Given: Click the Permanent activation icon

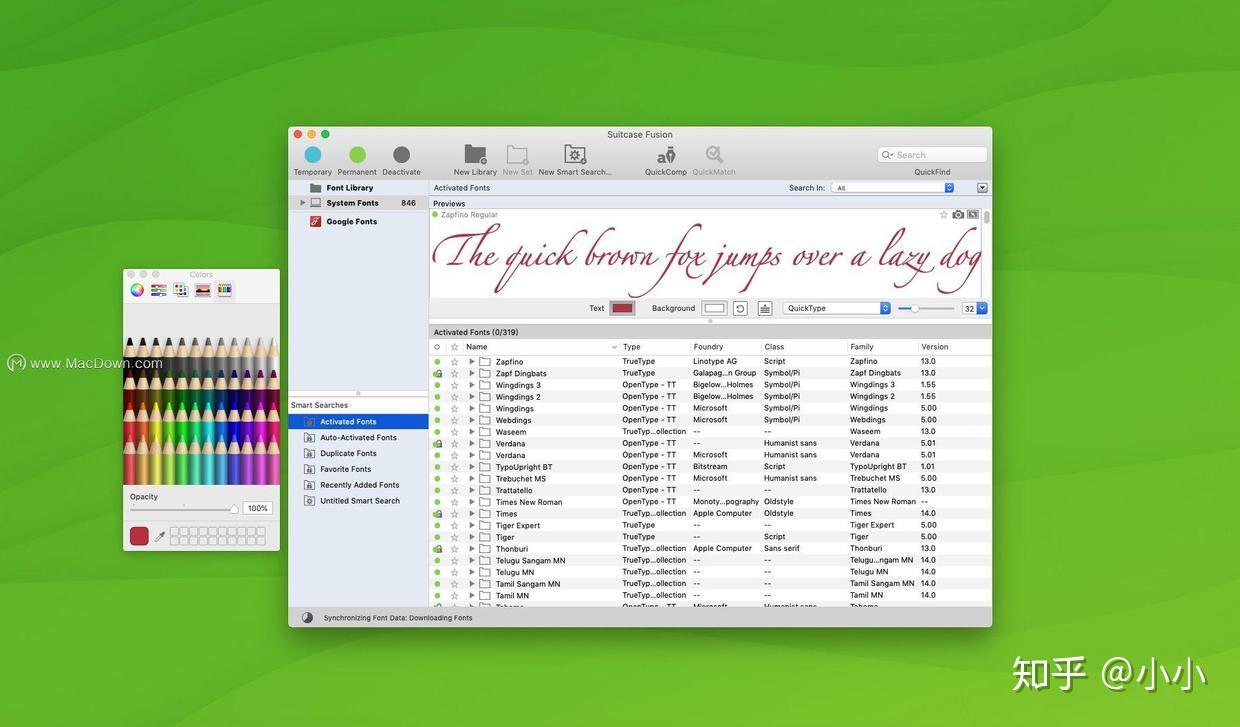Looking at the screenshot, I should [x=357, y=154].
